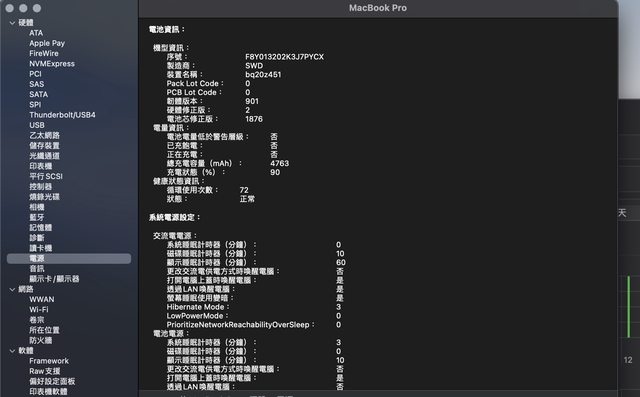The image size is (640, 397).
Task: Click the MacBook Pro window title
Action: [x=378, y=8]
